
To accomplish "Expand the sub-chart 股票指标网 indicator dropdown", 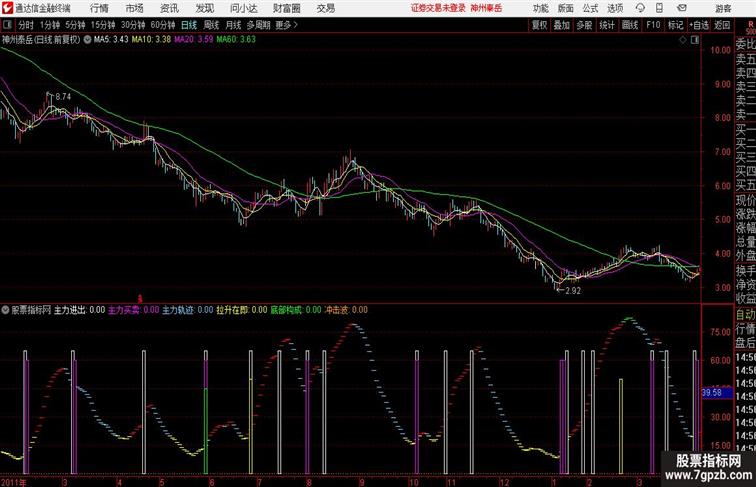I will coord(5,310).
